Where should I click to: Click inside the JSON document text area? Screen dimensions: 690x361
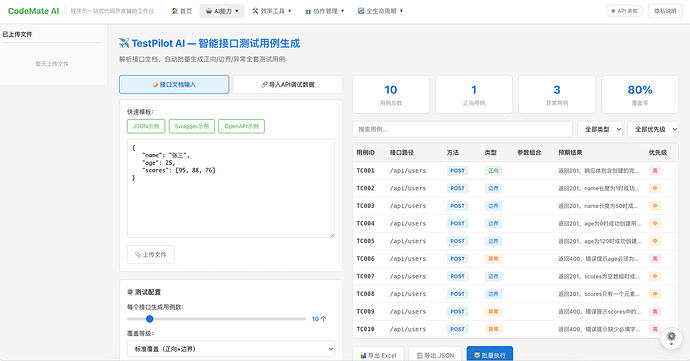231,188
